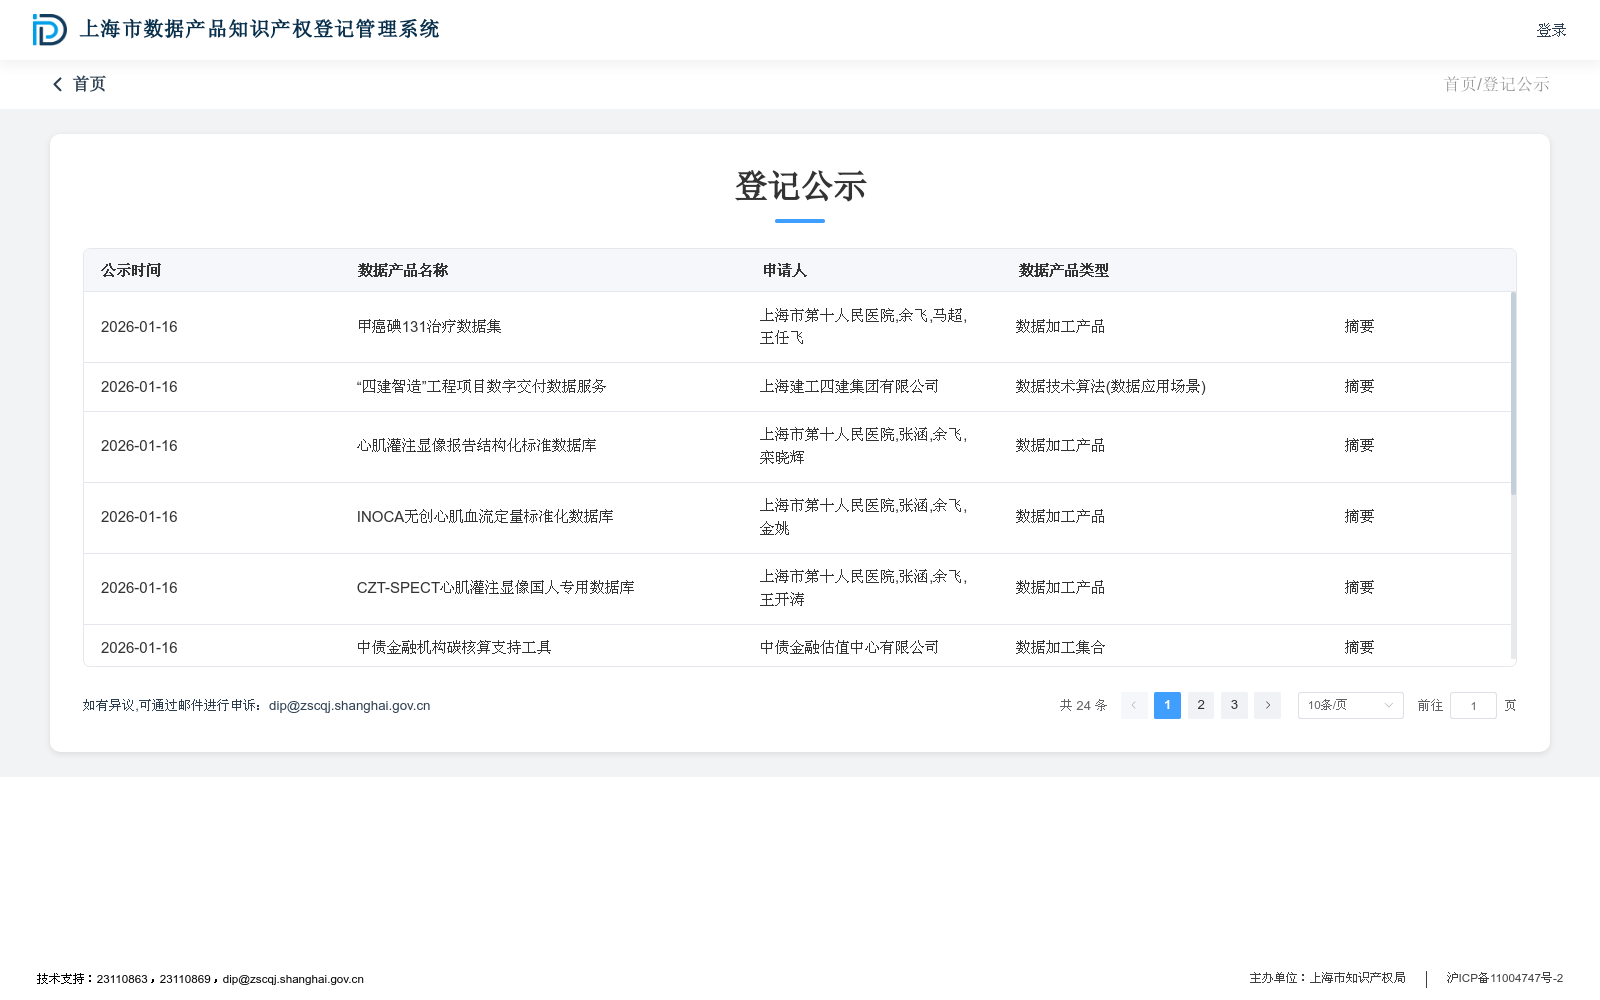Click the ID system logo icon
1600x1000 pixels.
(x=49, y=30)
